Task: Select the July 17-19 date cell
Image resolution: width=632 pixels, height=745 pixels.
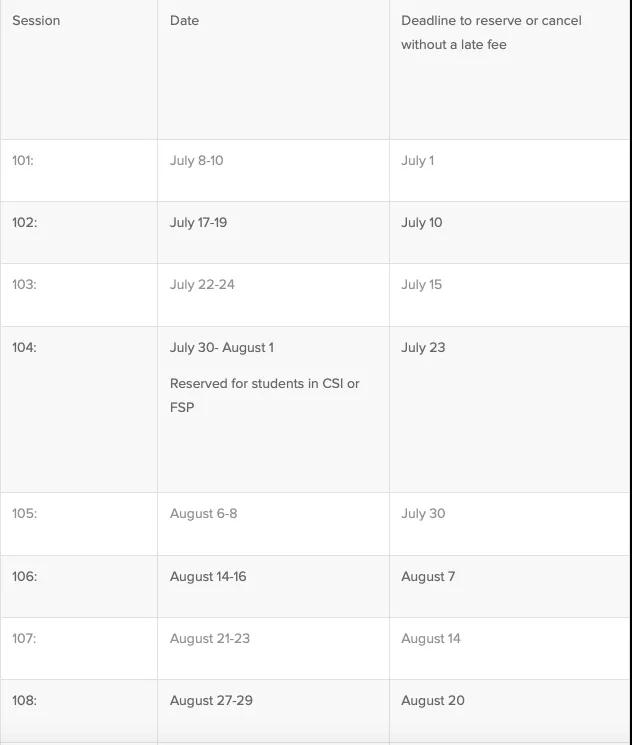Action: [x=198, y=223]
